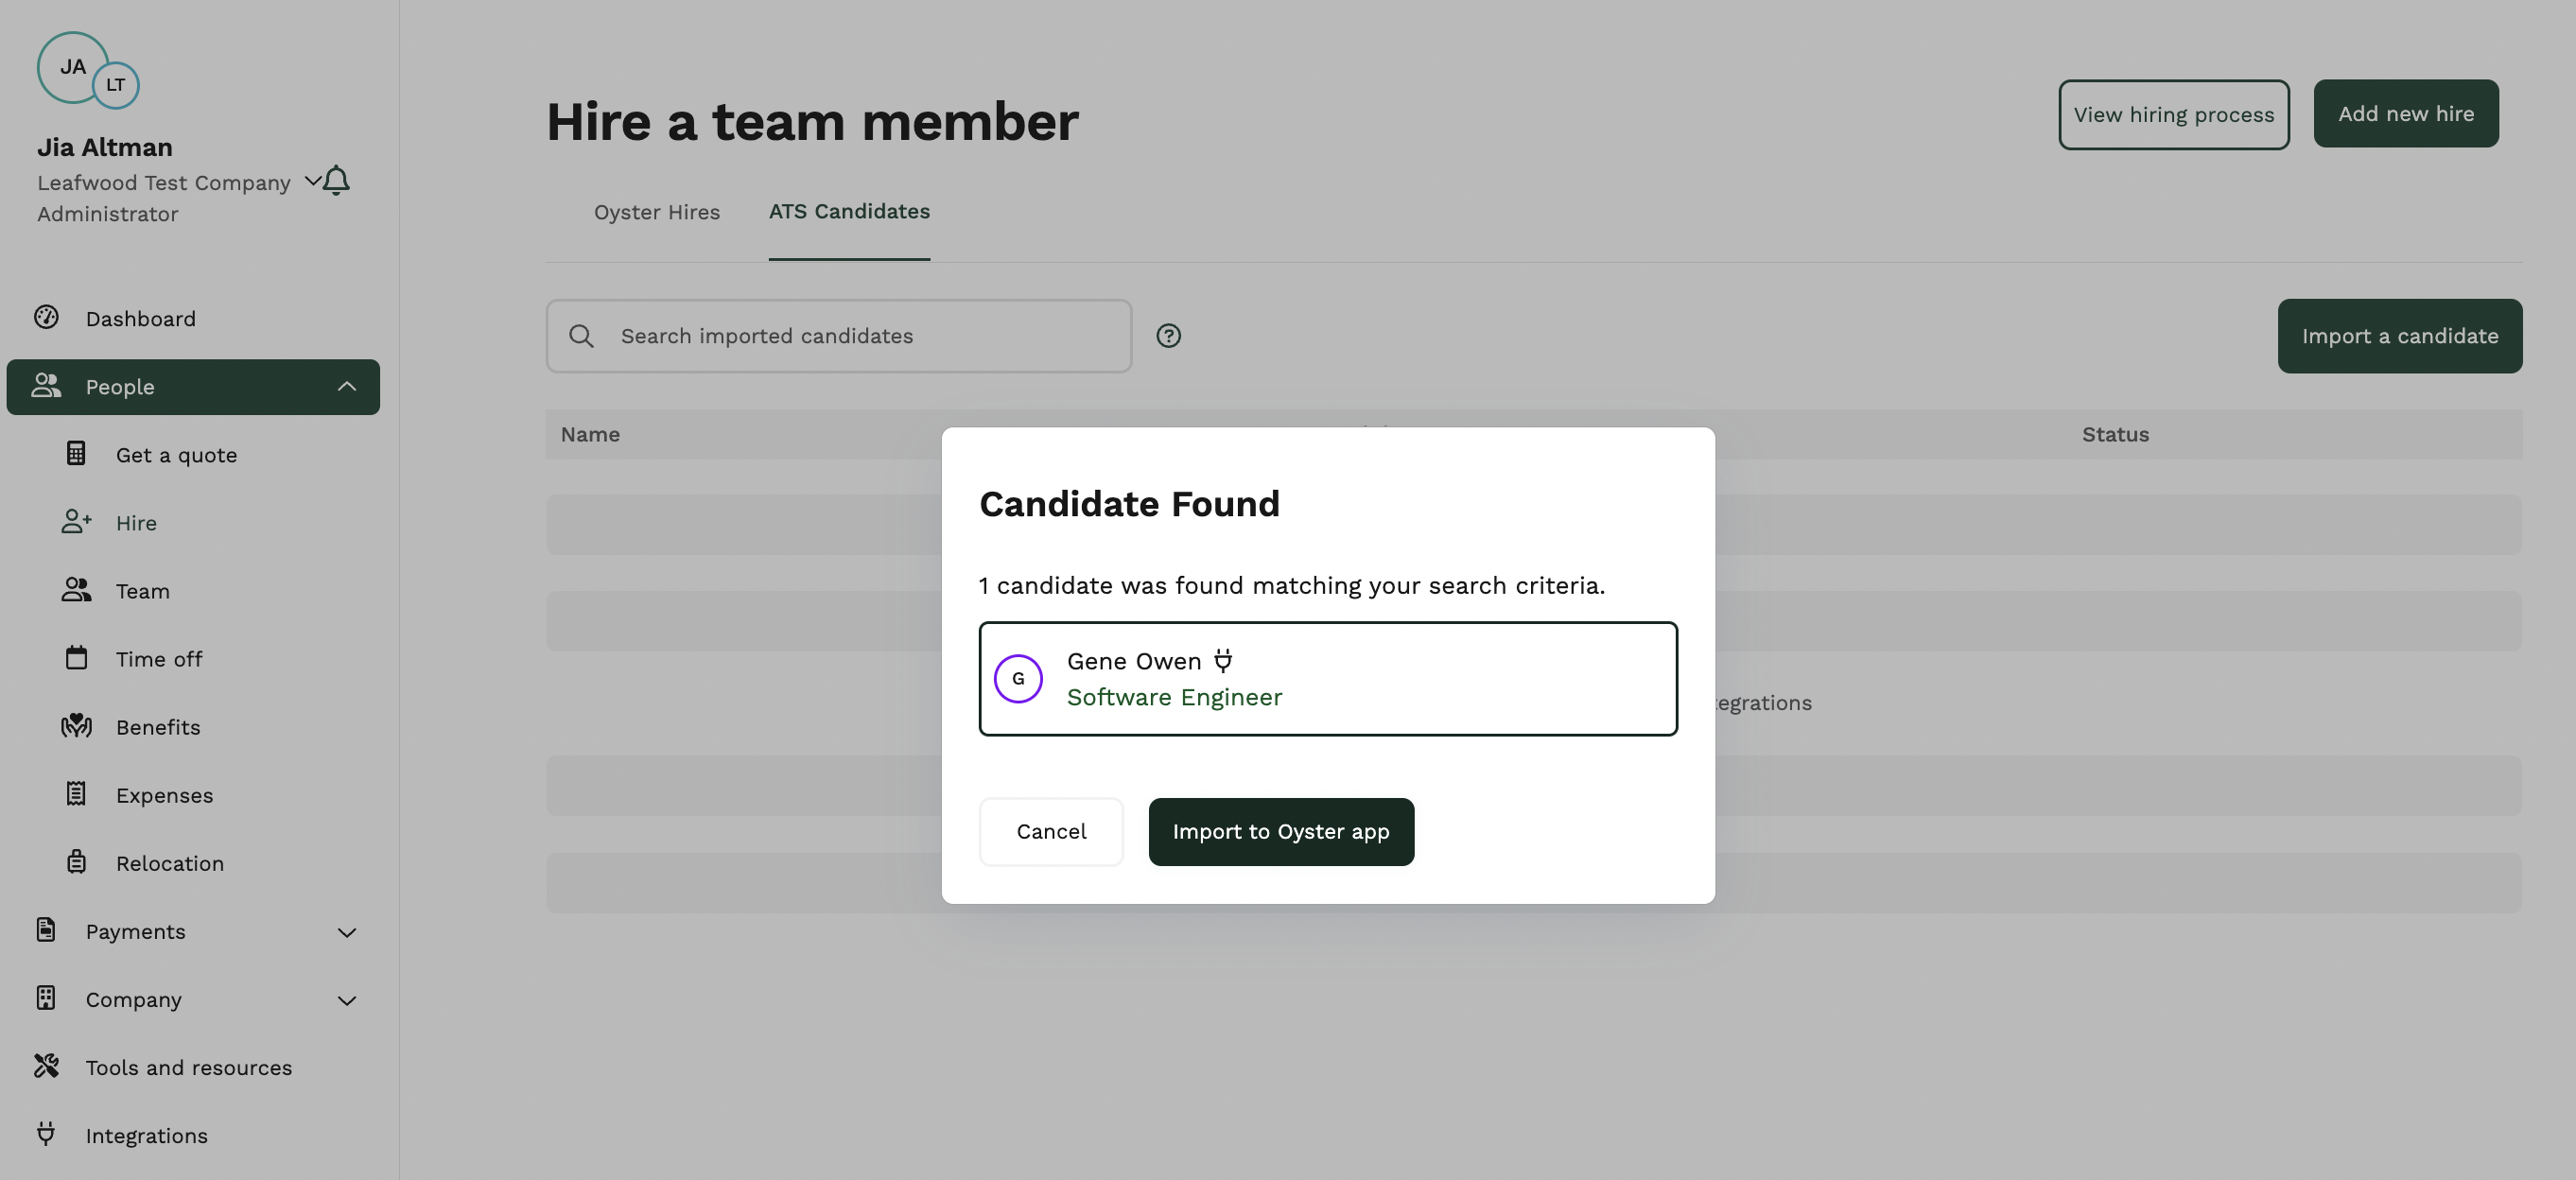Click the Dashboard gauge icon
Viewport: 2576px width, 1180px height.
pyautogui.click(x=46, y=318)
